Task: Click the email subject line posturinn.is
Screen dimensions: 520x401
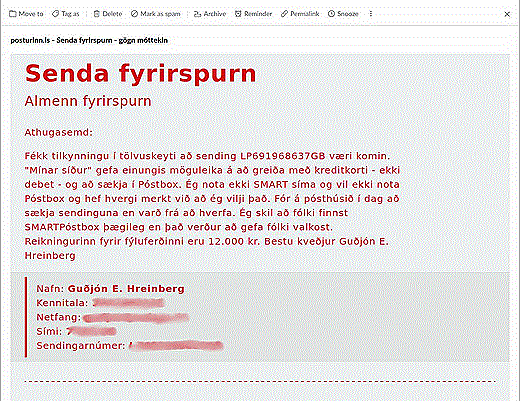Action: point(89,40)
